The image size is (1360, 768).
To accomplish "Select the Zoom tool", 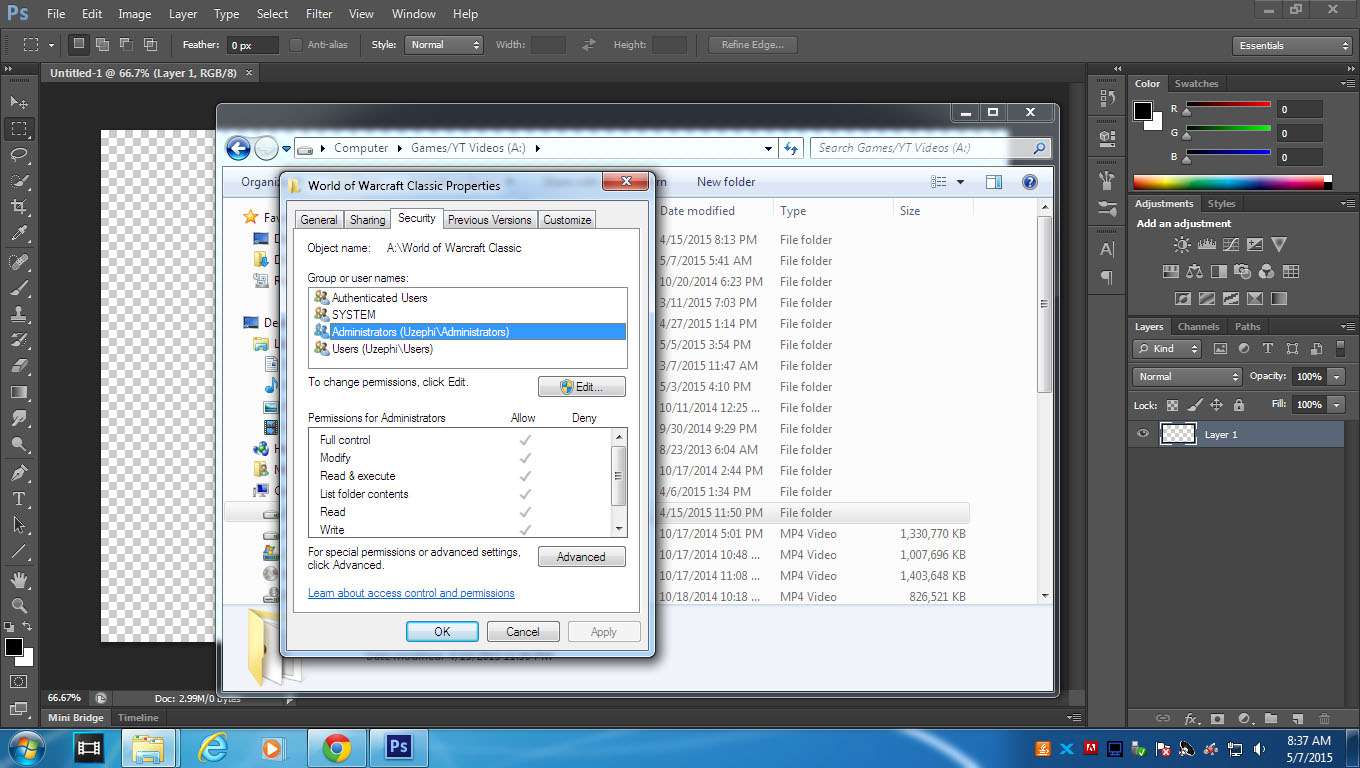I will (x=19, y=605).
